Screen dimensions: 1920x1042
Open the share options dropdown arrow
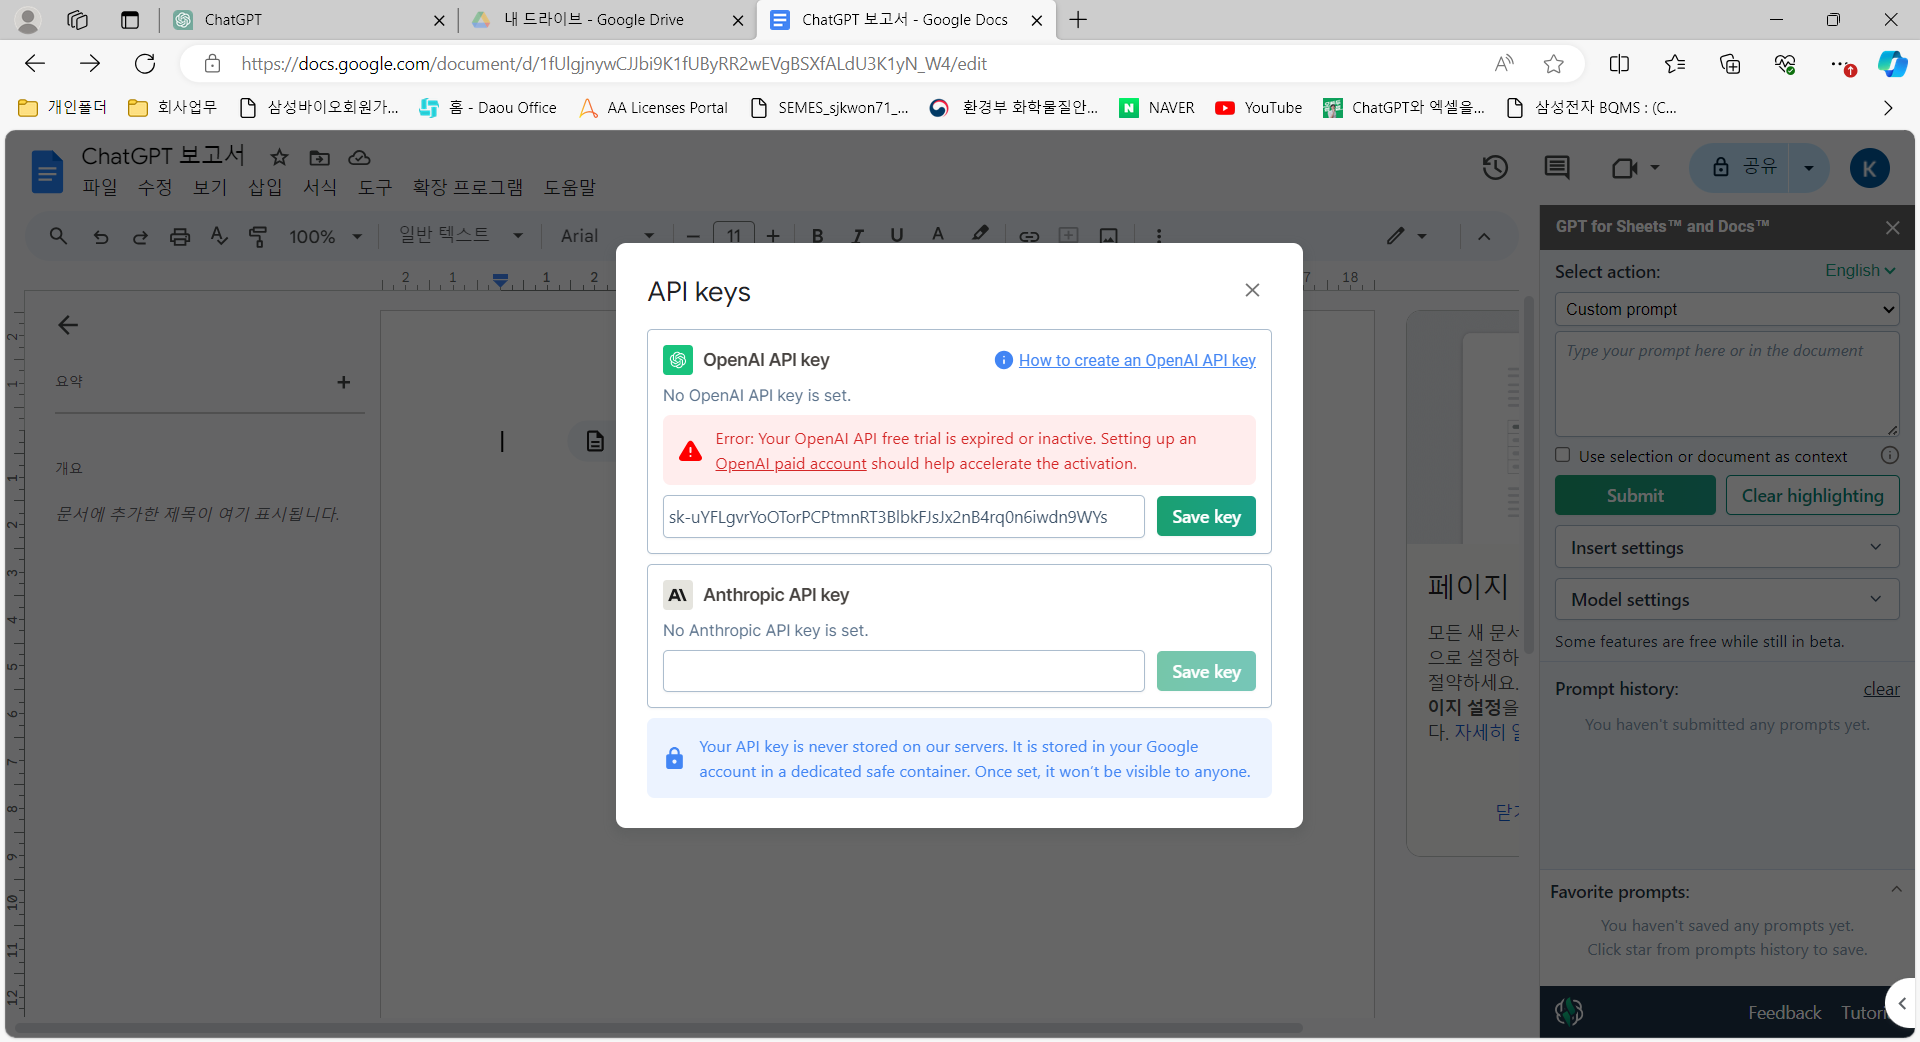pyautogui.click(x=1809, y=168)
